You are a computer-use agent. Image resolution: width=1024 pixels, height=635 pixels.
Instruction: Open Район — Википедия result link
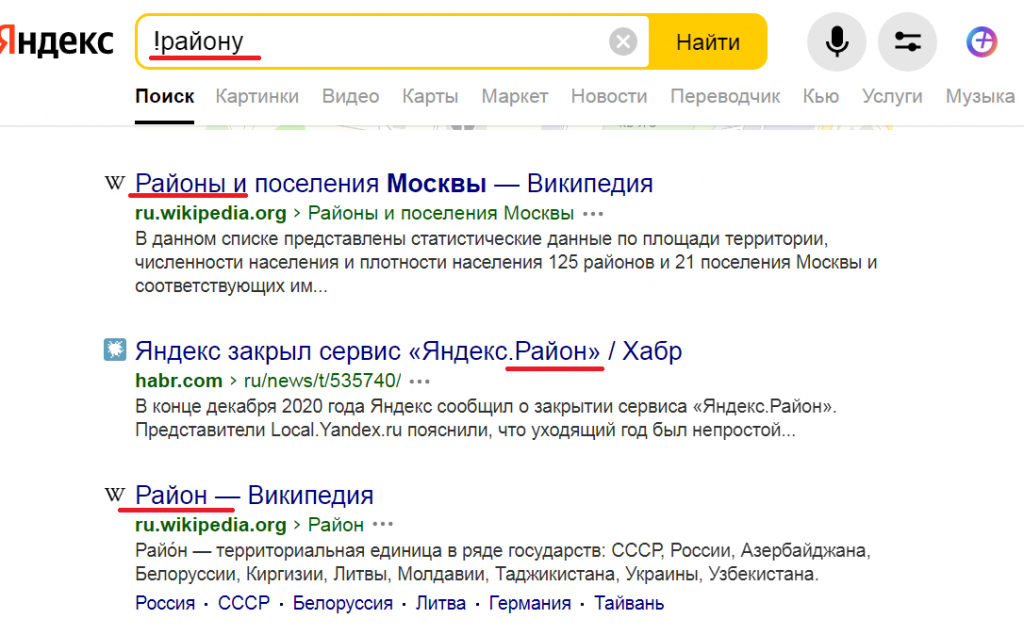pyautogui.click(x=254, y=495)
